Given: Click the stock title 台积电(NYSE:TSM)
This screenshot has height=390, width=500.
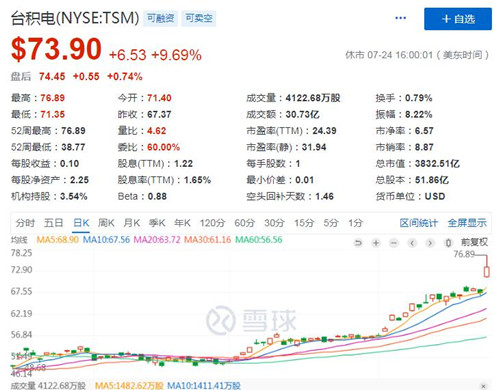Looking at the screenshot, I should (75, 18).
